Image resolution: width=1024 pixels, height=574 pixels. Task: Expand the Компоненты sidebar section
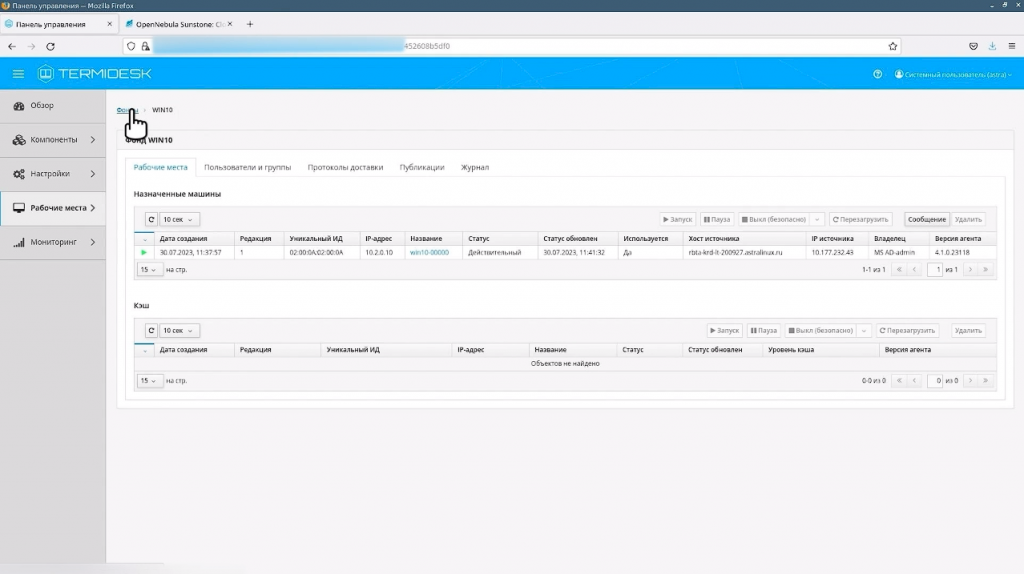tap(53, 139)
